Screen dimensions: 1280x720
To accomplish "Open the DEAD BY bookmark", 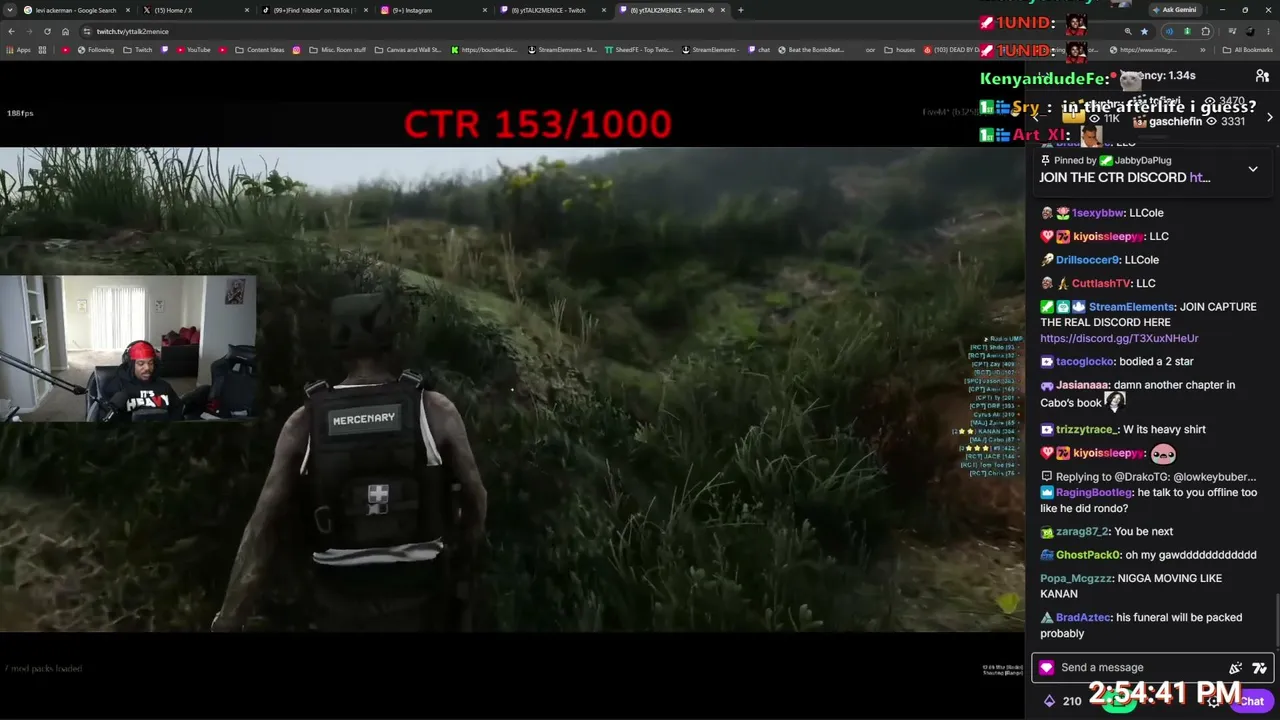I will pyautogui.click(x=950, y=50).
